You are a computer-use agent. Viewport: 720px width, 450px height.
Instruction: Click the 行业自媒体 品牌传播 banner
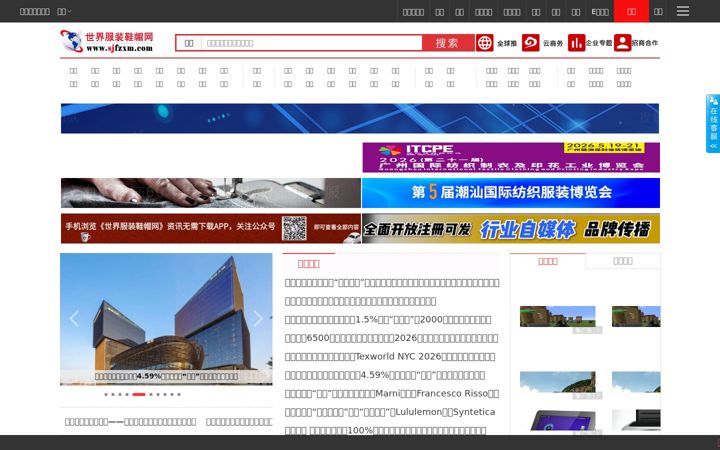click(x=511, y=228)
